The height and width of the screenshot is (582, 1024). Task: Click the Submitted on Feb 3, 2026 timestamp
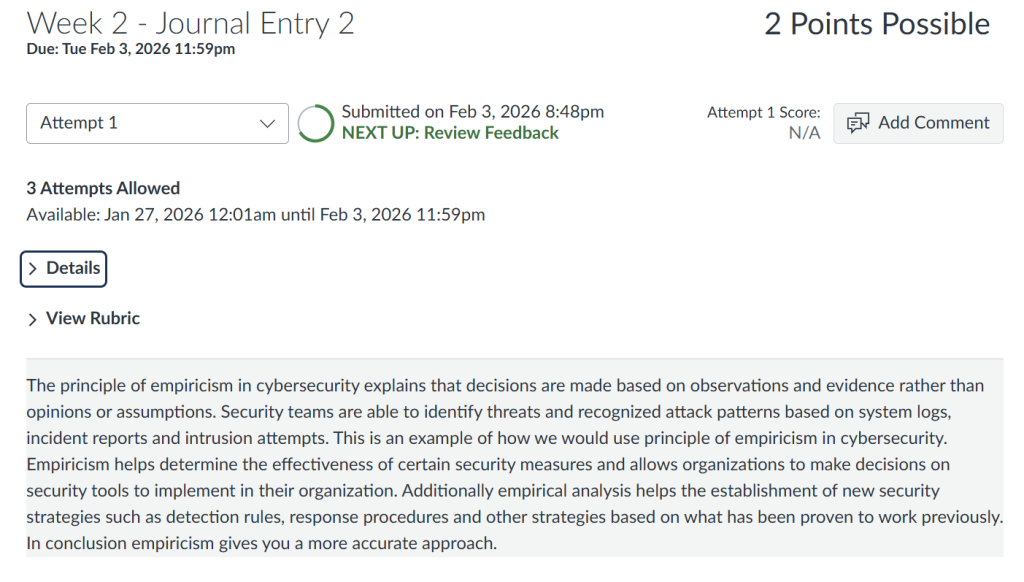point(472,112)
